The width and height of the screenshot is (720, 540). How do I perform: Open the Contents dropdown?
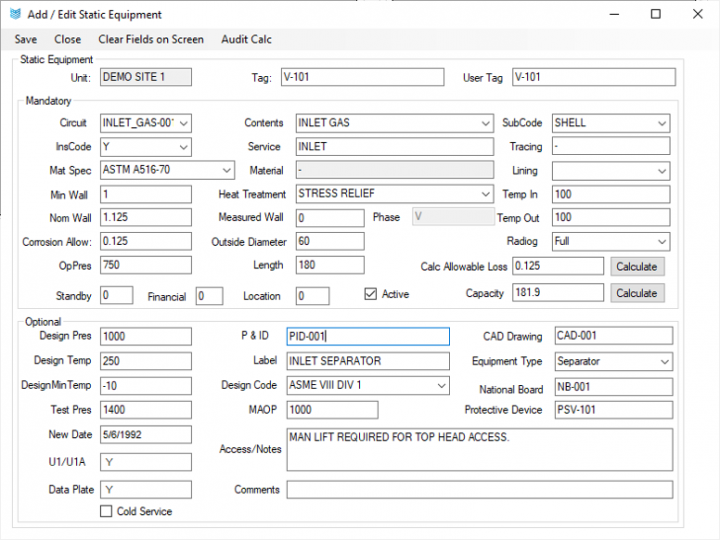[485, 123]
